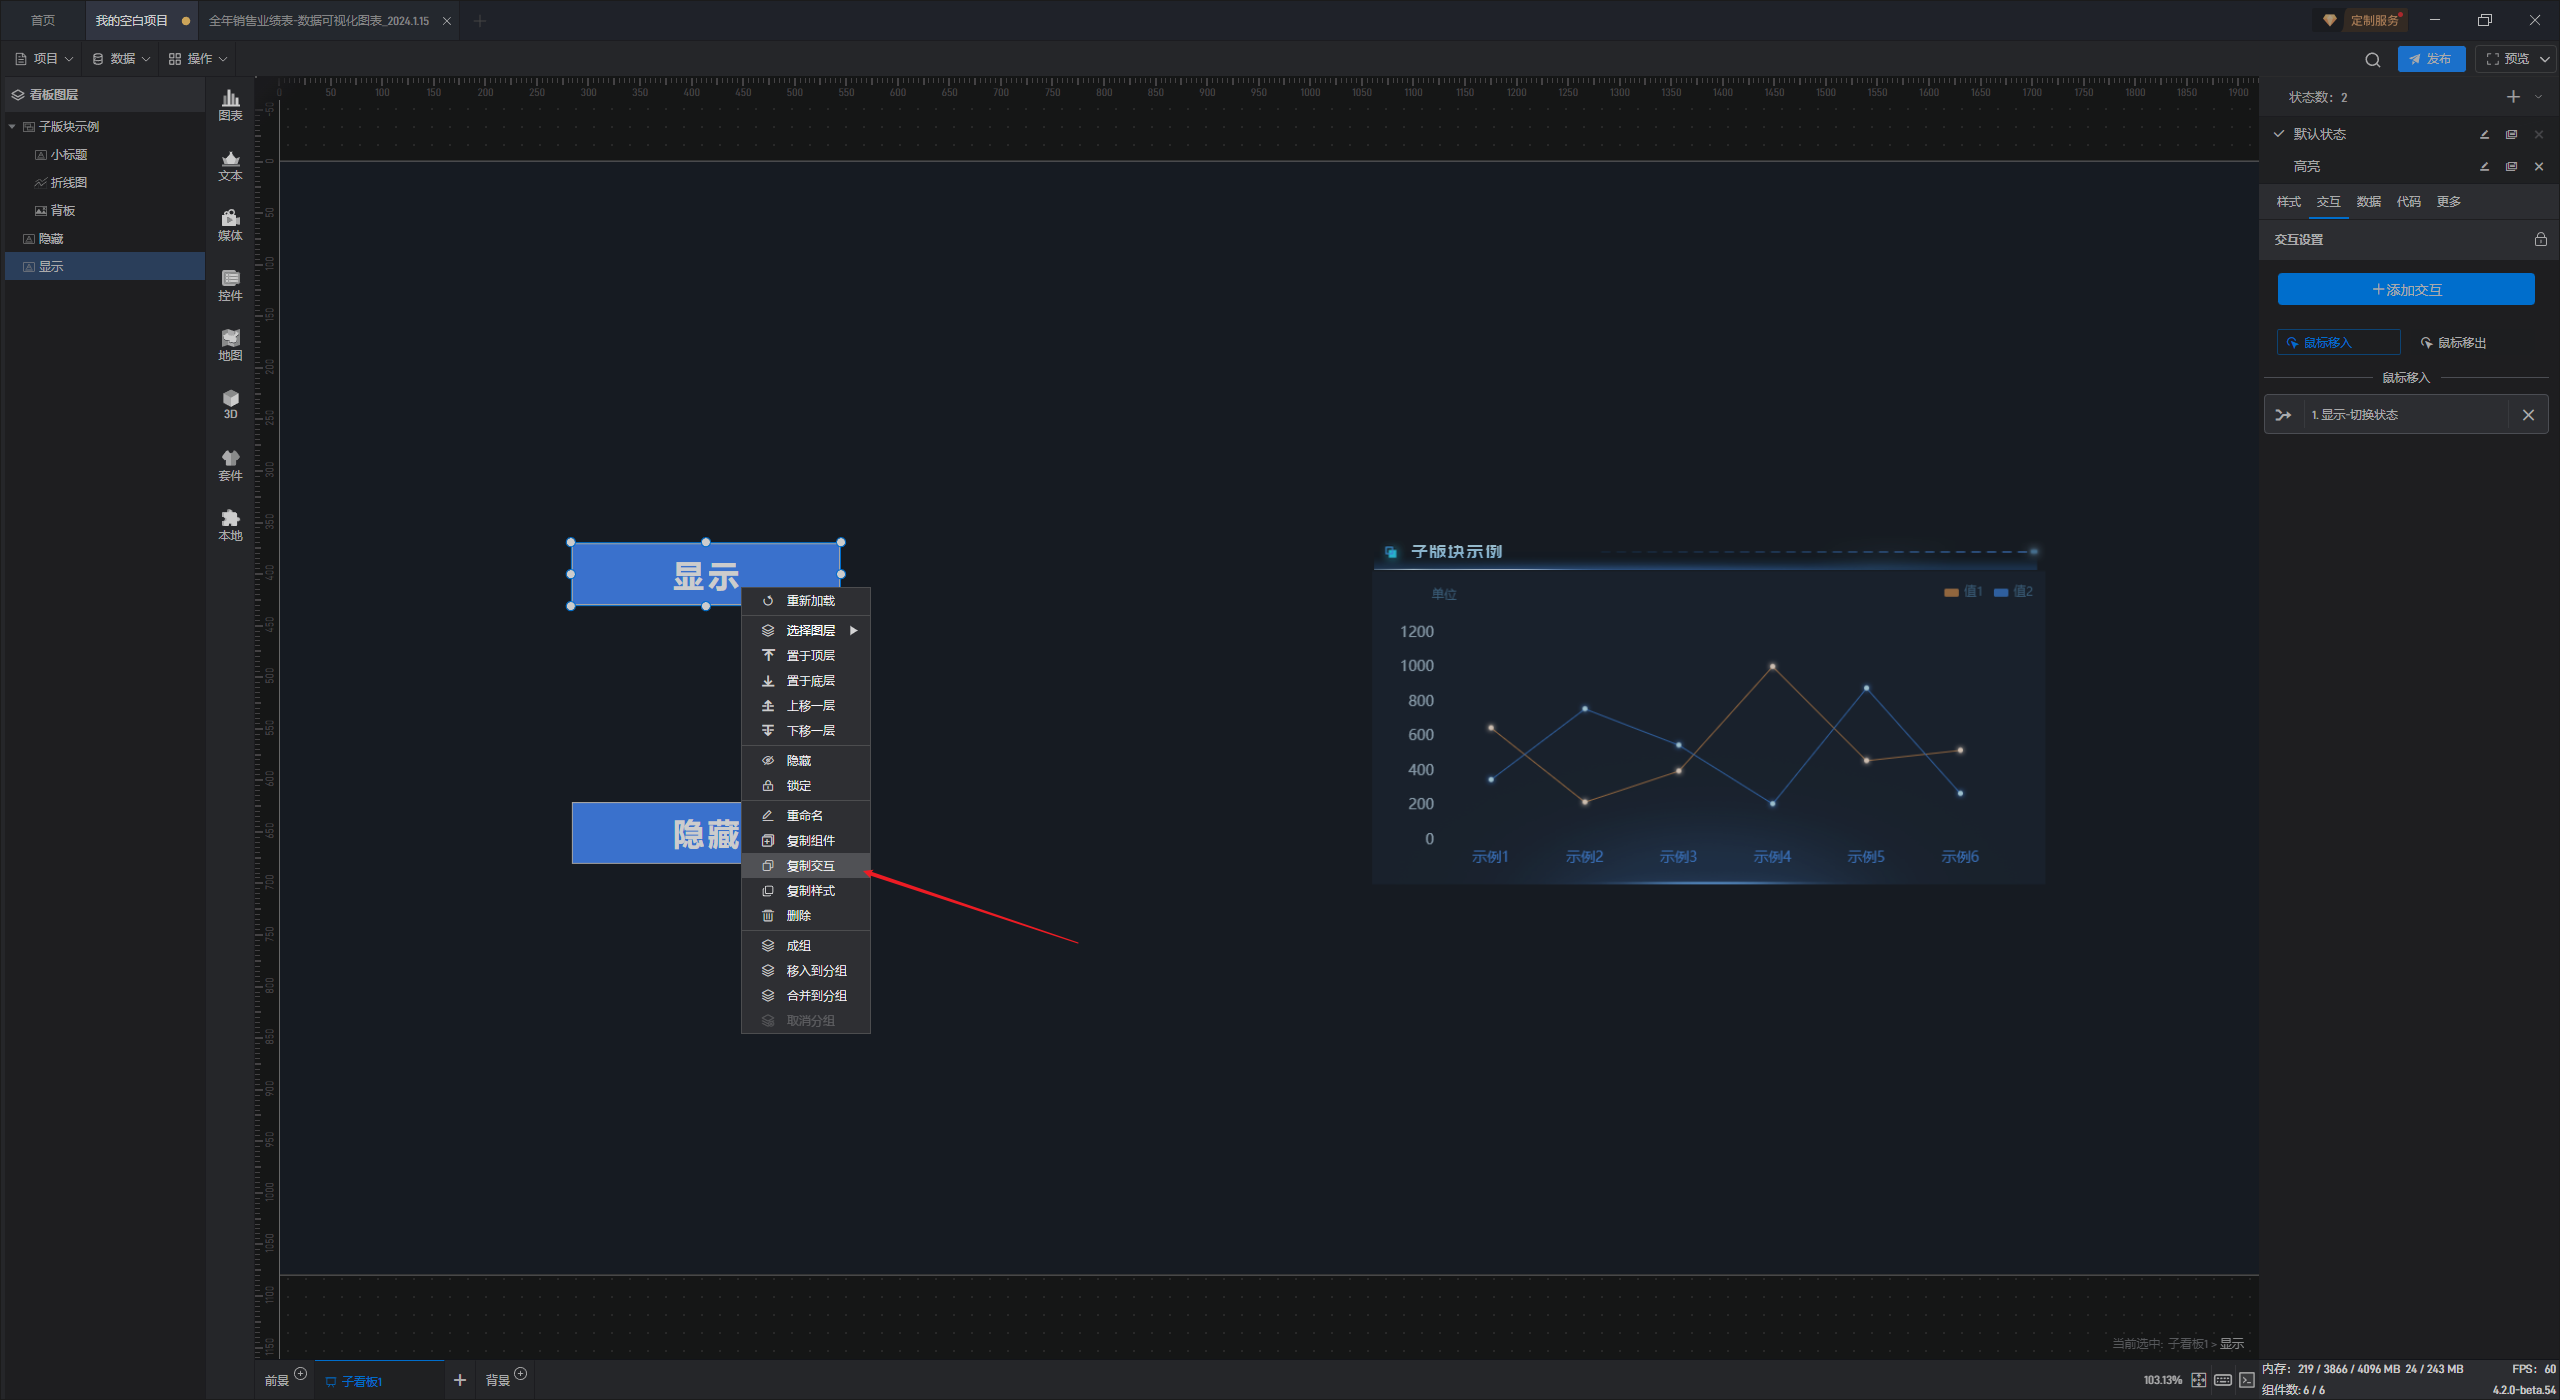
Task: Click the search magnifier icon in top toolbar
Action: [2372, 59]
